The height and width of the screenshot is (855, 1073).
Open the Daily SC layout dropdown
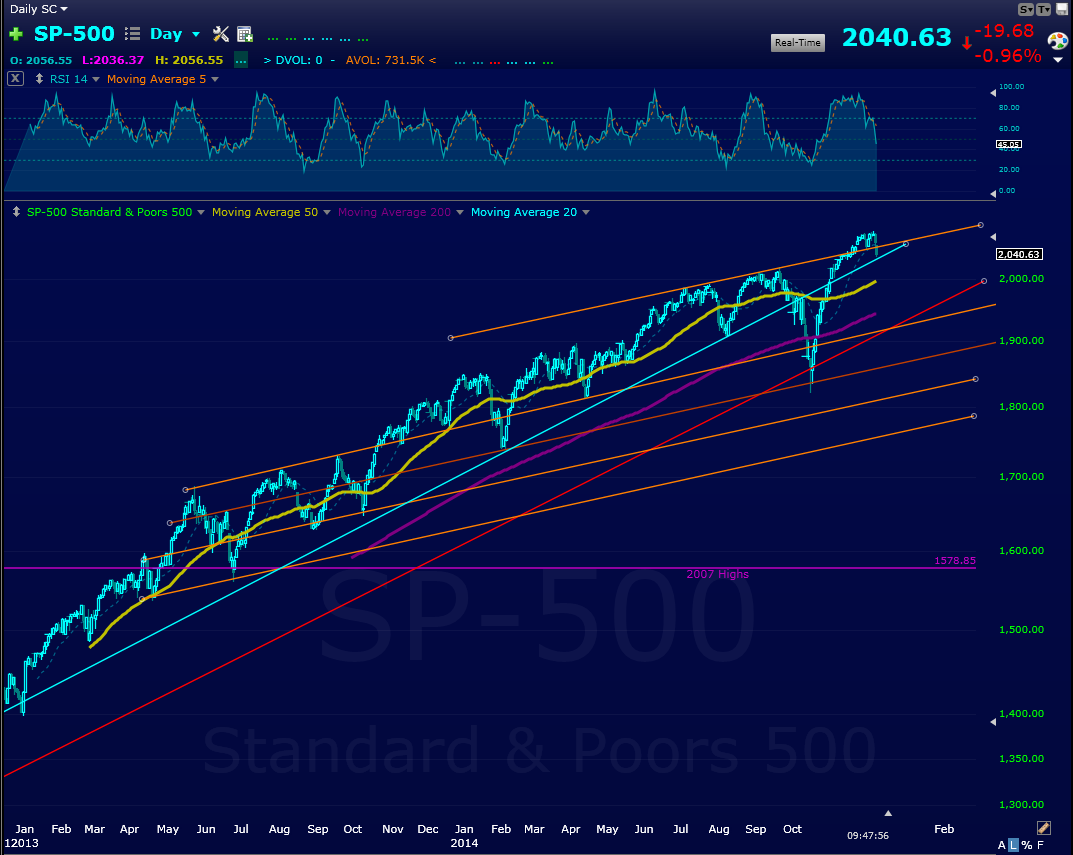39,9
